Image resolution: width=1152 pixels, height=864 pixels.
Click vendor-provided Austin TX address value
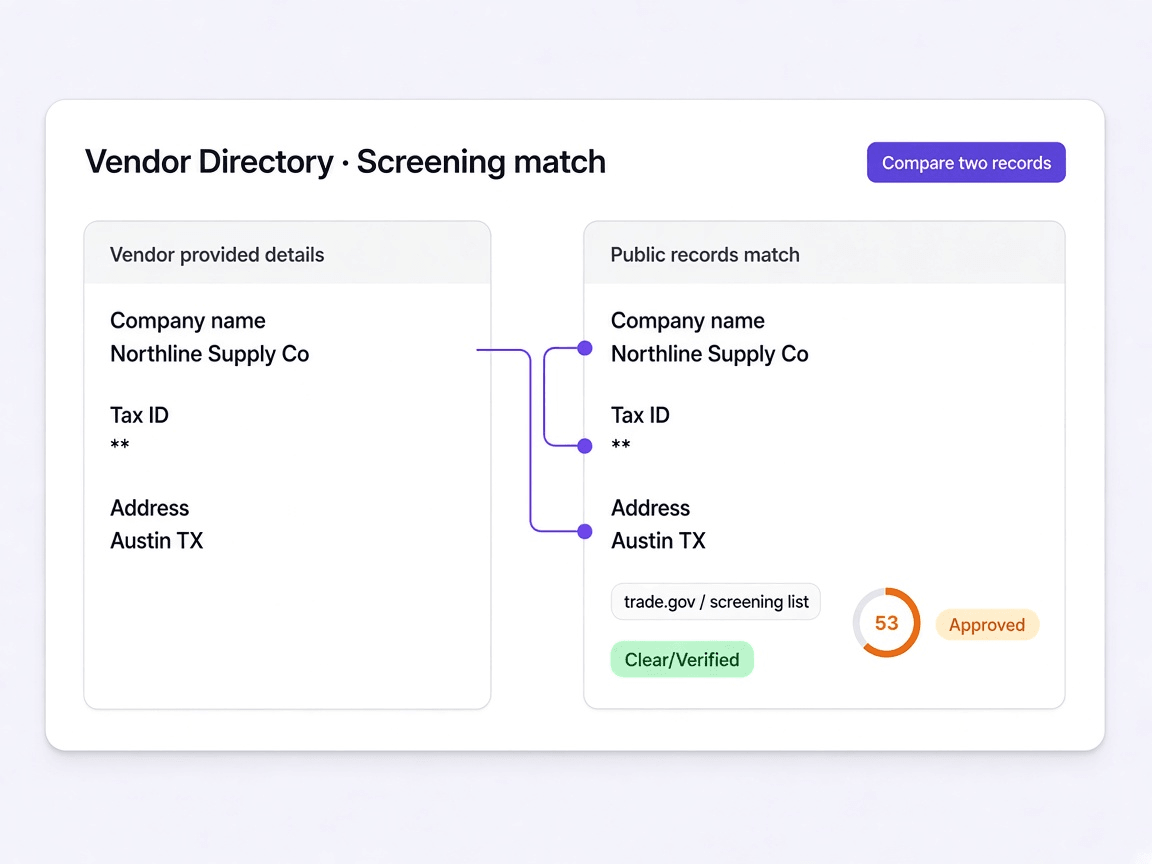tap(156, 541)
